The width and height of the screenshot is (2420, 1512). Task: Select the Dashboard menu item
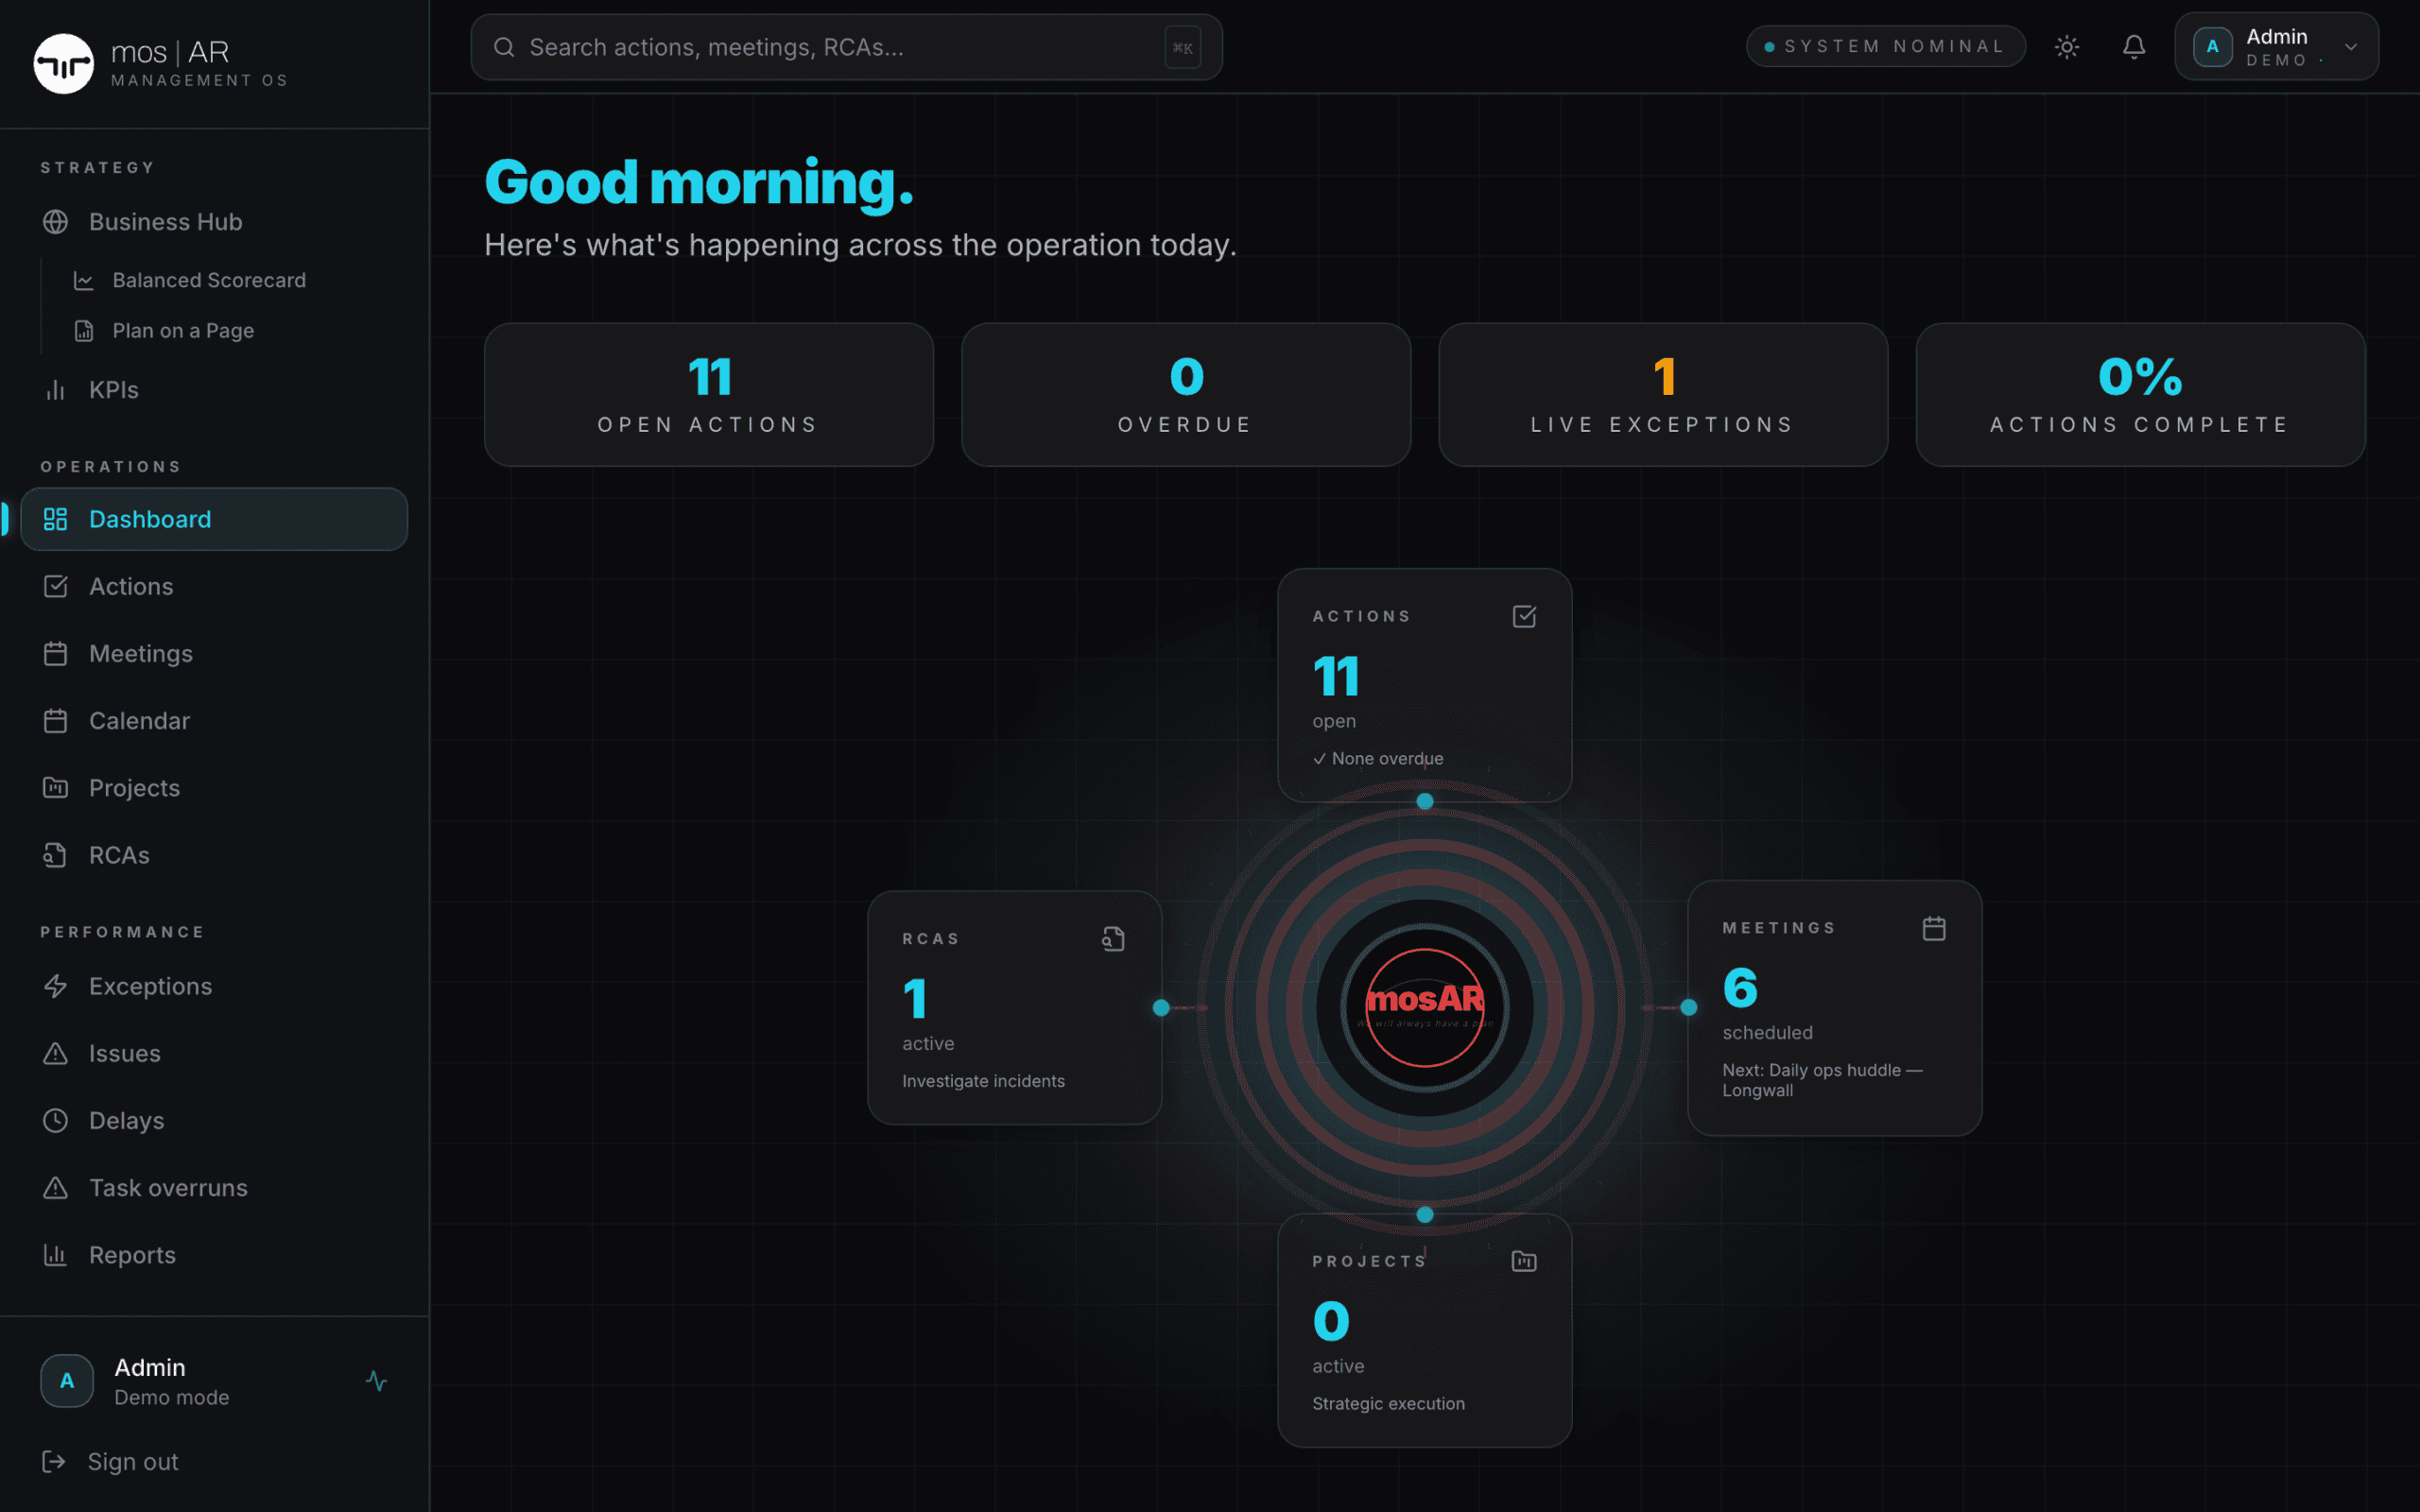point(214,519)
